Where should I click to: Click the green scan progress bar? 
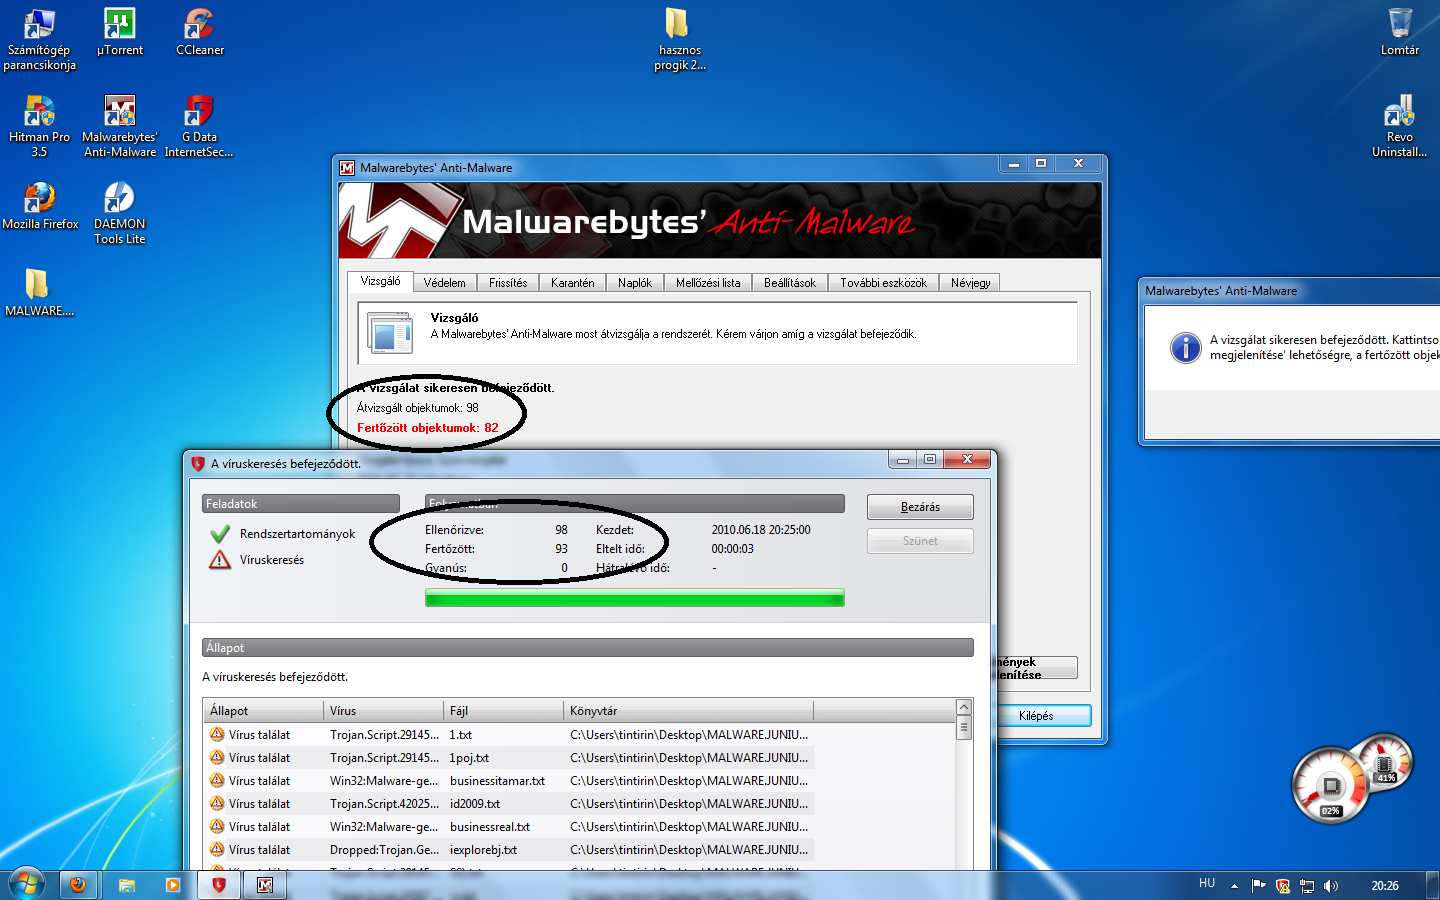(634, 598)
